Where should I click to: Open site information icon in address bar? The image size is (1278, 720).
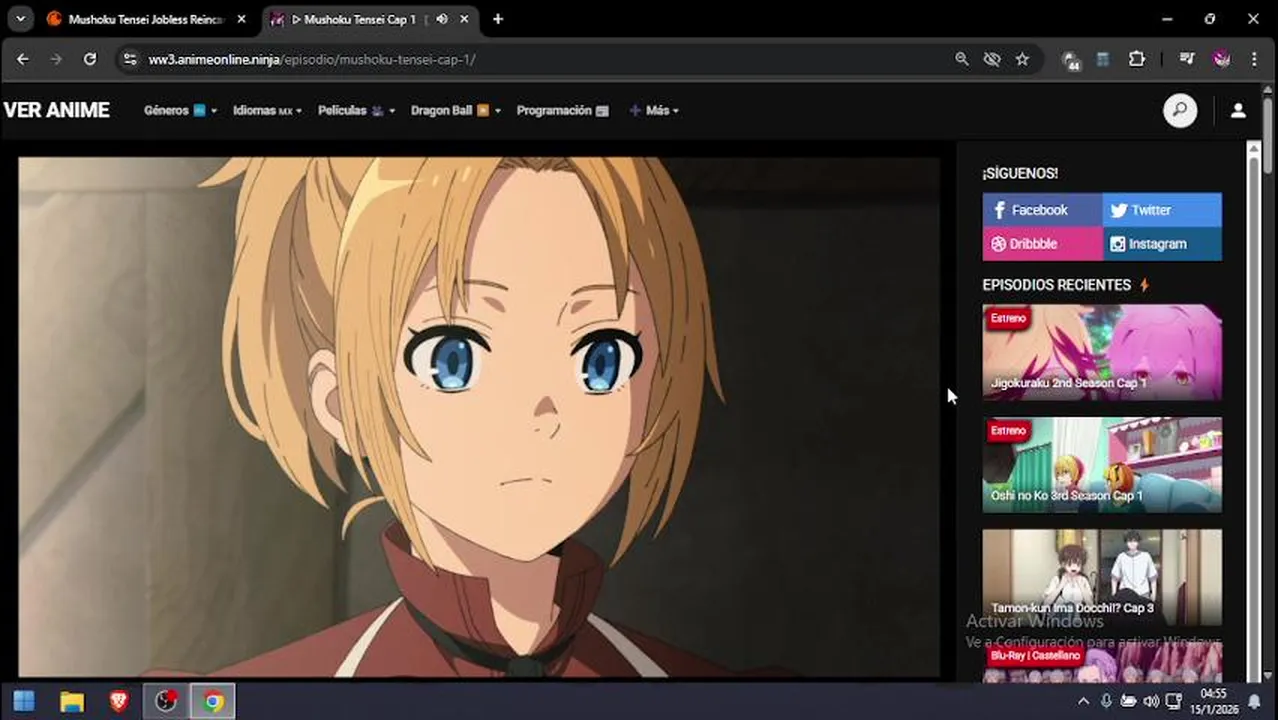click(129, 59)
